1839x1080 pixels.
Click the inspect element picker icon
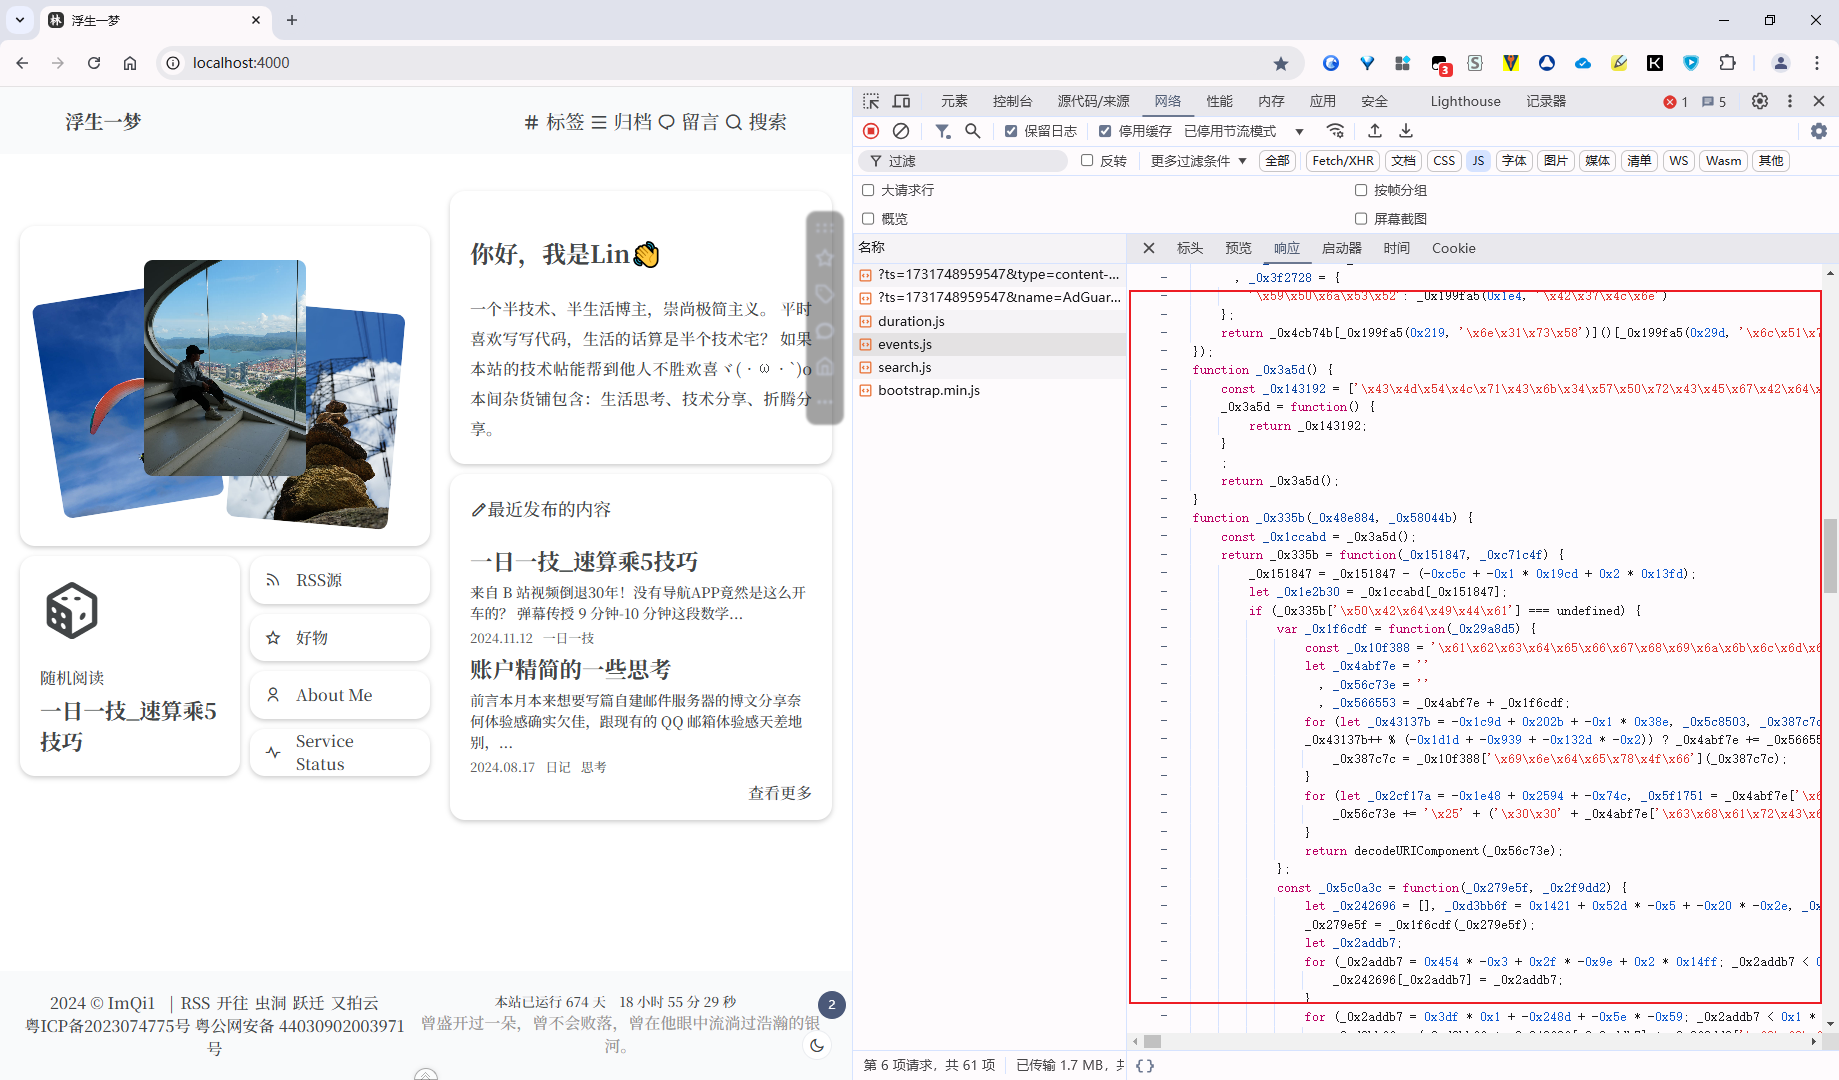871,101
